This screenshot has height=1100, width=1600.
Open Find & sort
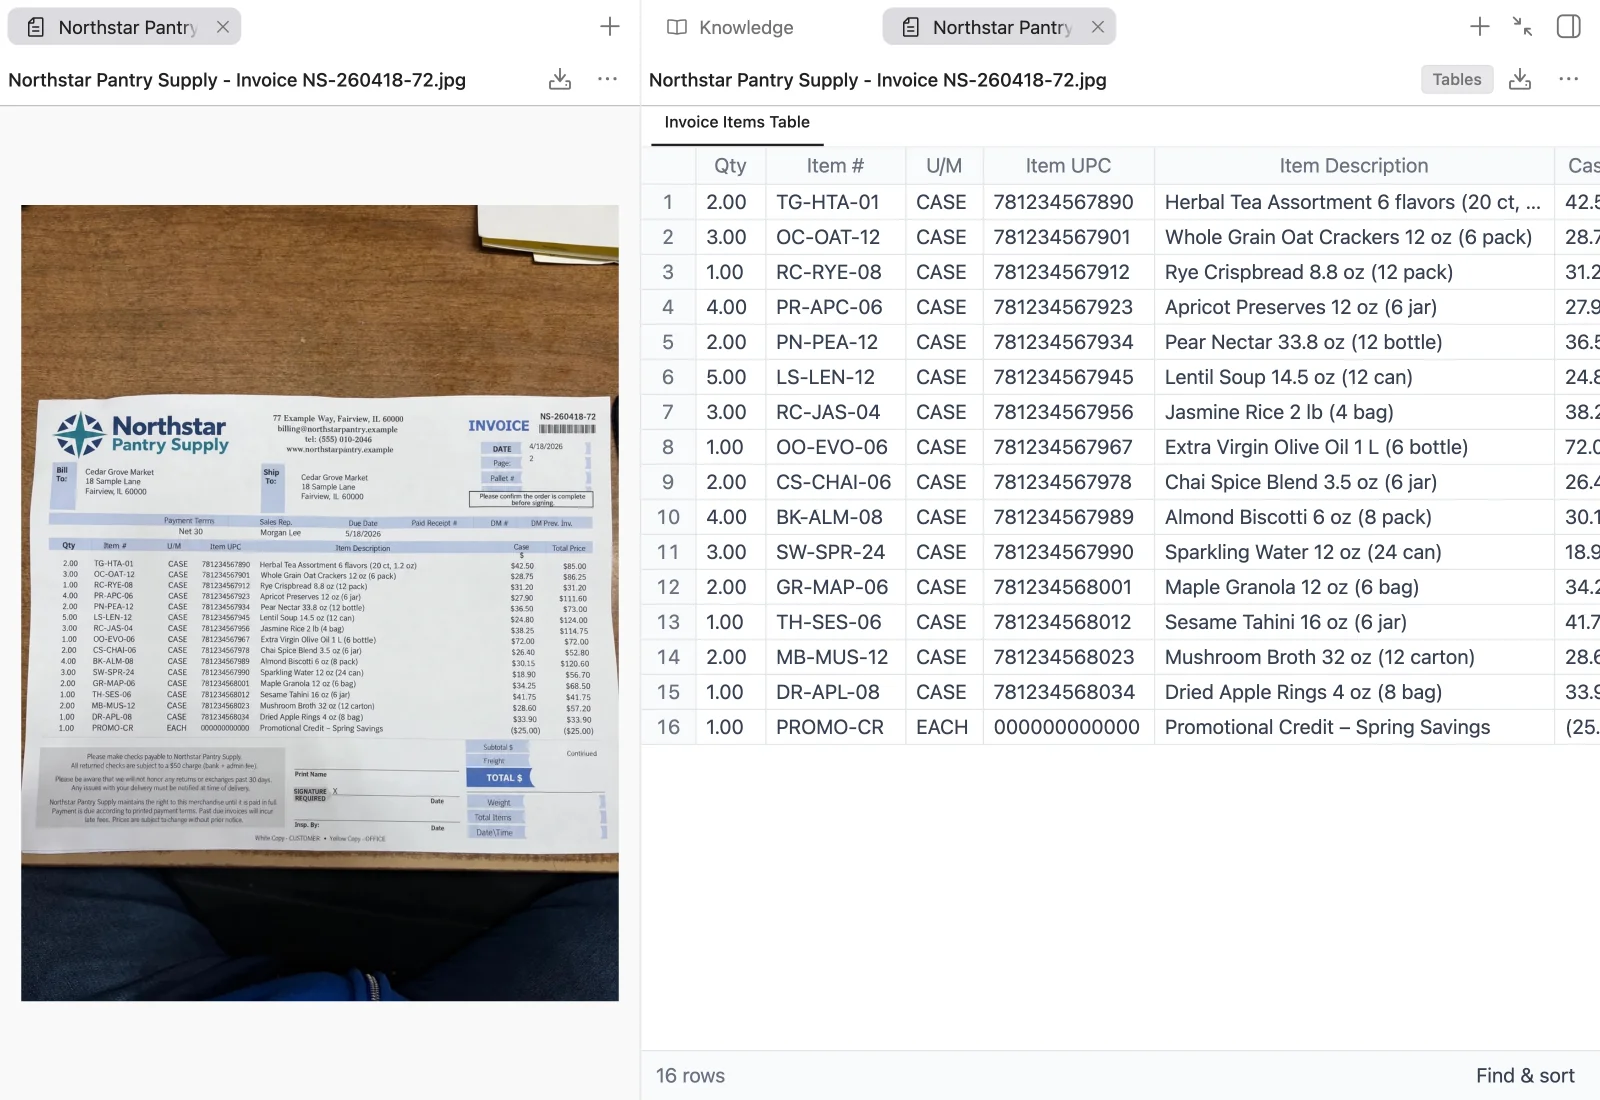point(1525,1076)
